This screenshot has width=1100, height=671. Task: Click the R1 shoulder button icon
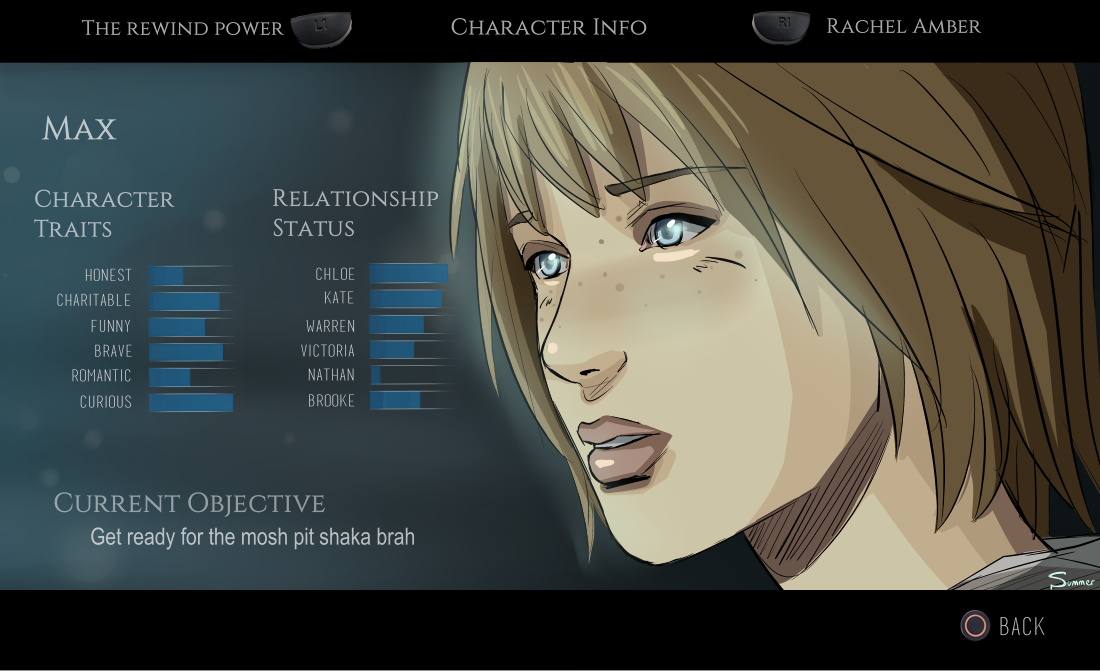pyautogui.click(x=781, y=27)
